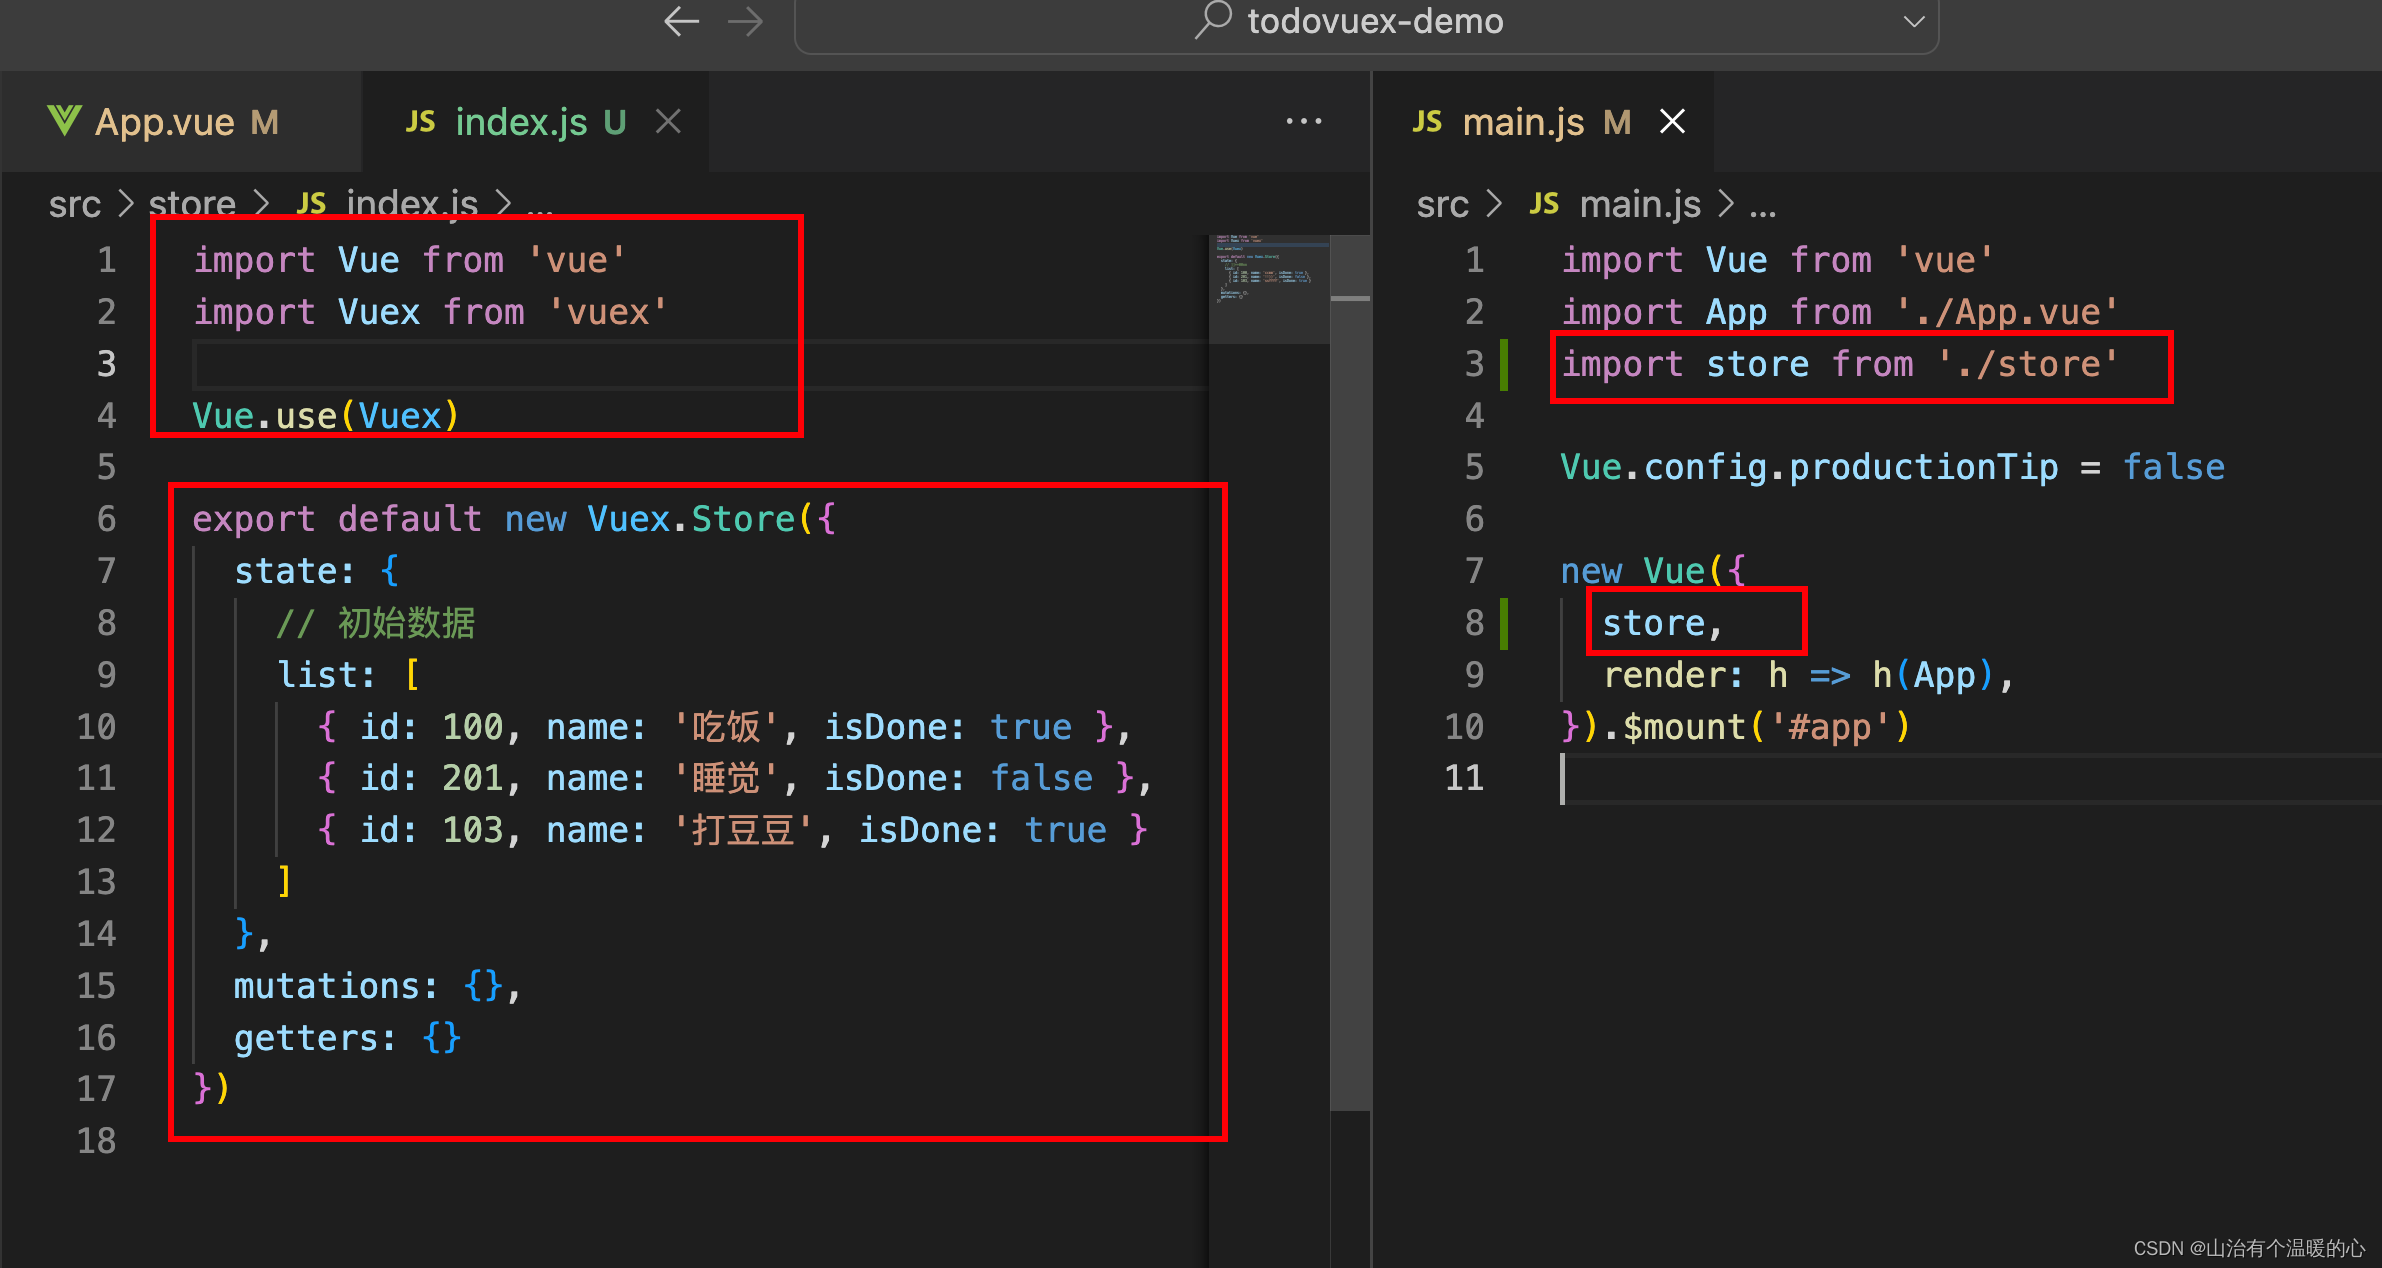Focus the todovuex-demo search field

pos(1375,21)
